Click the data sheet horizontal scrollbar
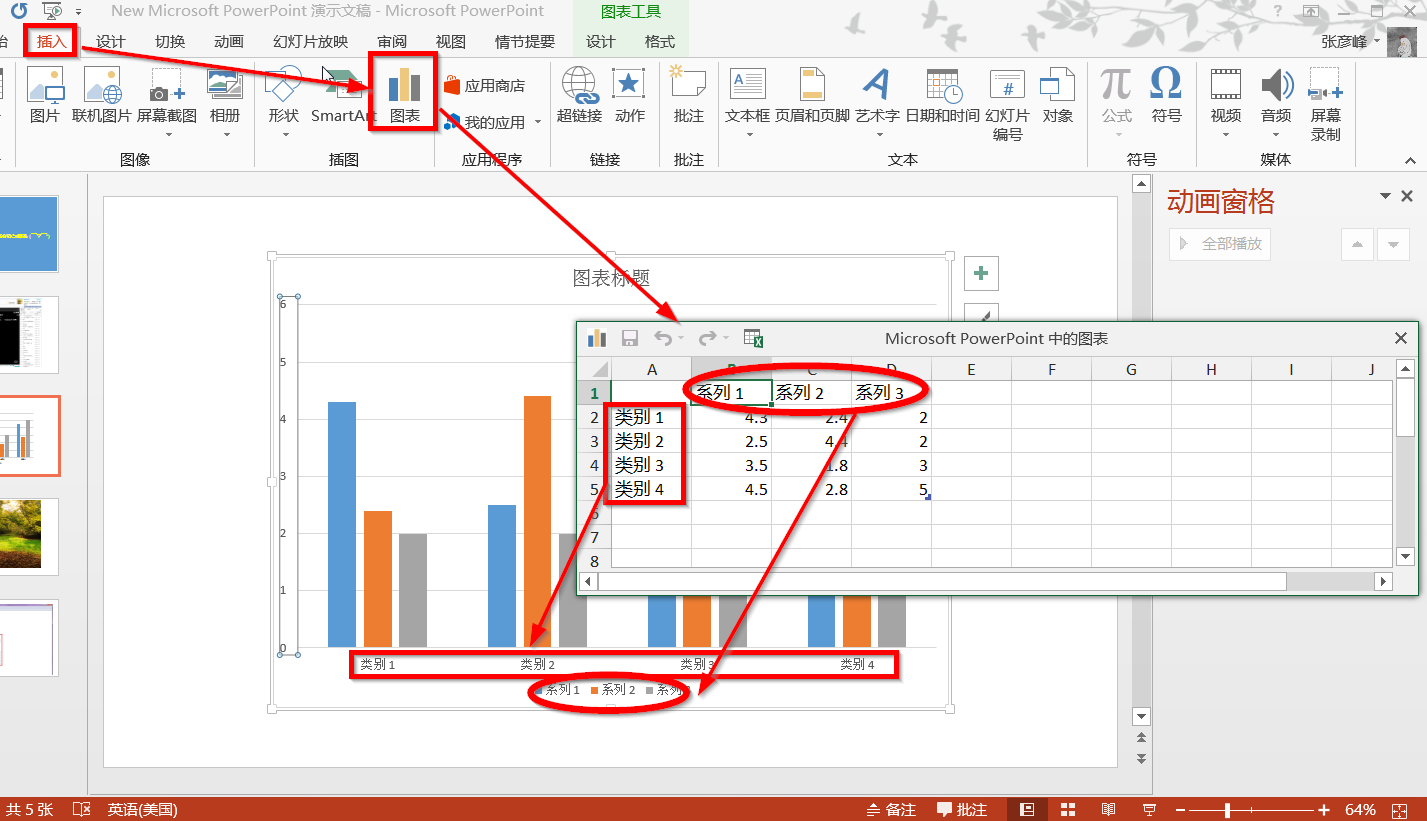 (941, 581)
